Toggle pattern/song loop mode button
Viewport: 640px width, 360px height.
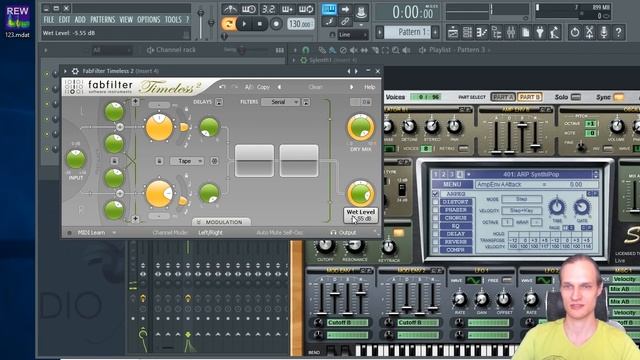click(229, 24)
